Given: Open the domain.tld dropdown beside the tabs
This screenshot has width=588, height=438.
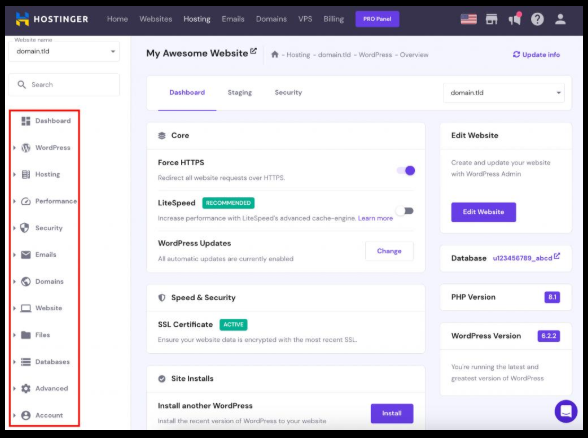Looking at the screenshot, I should coord(504,93).
